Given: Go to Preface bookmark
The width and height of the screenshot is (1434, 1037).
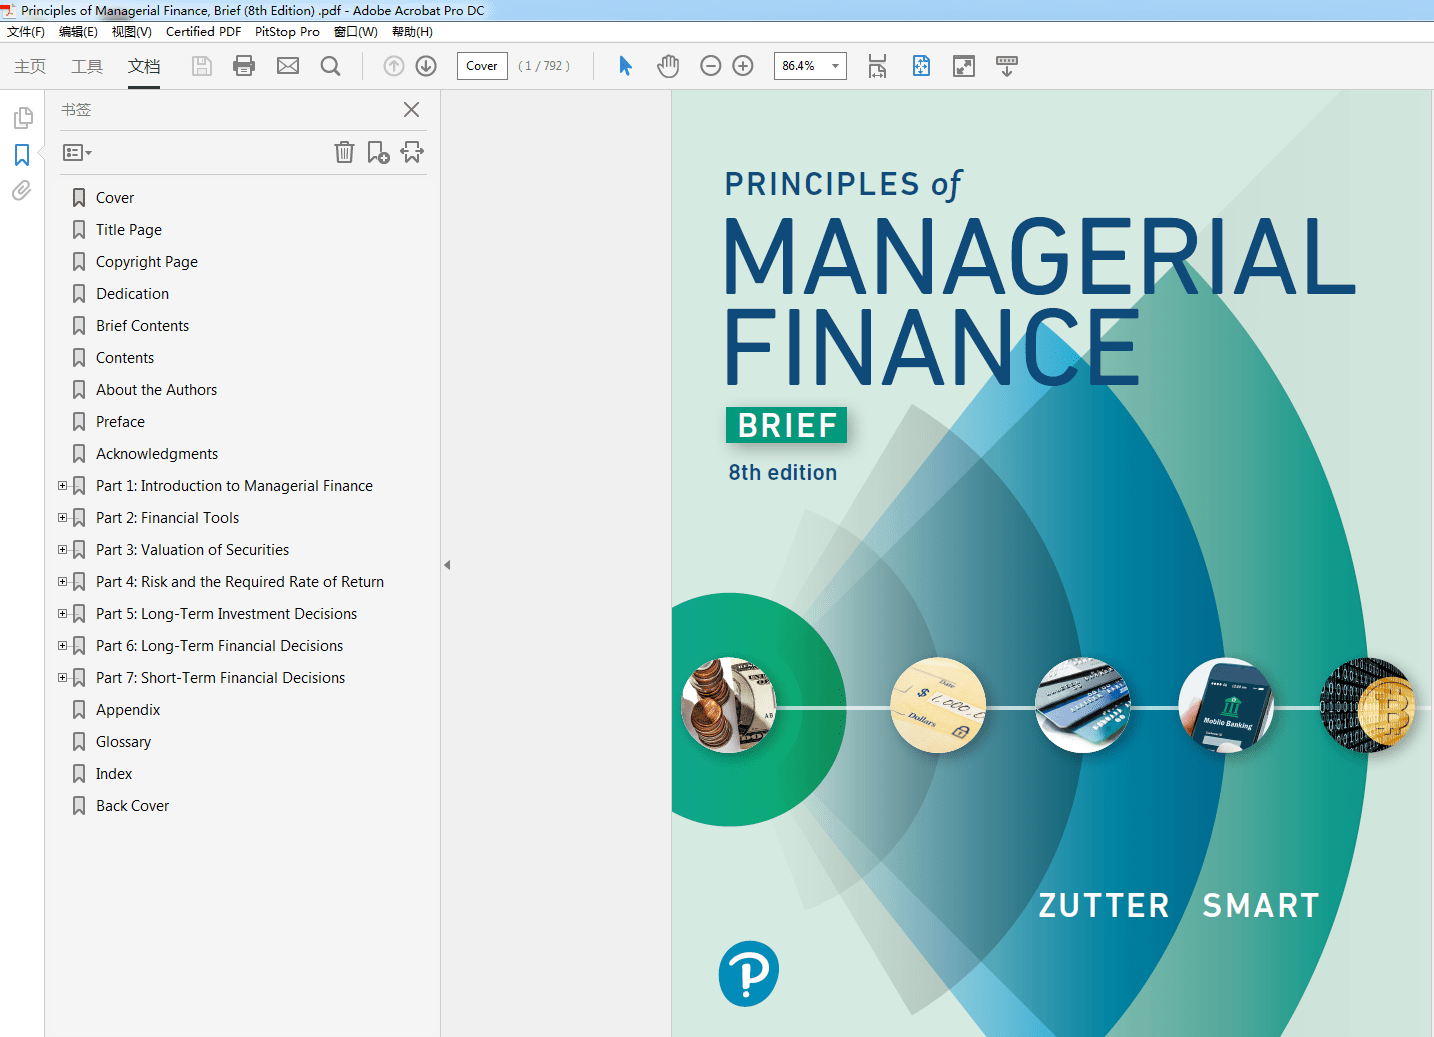Looking at the screenshot, I should (120, 422).
